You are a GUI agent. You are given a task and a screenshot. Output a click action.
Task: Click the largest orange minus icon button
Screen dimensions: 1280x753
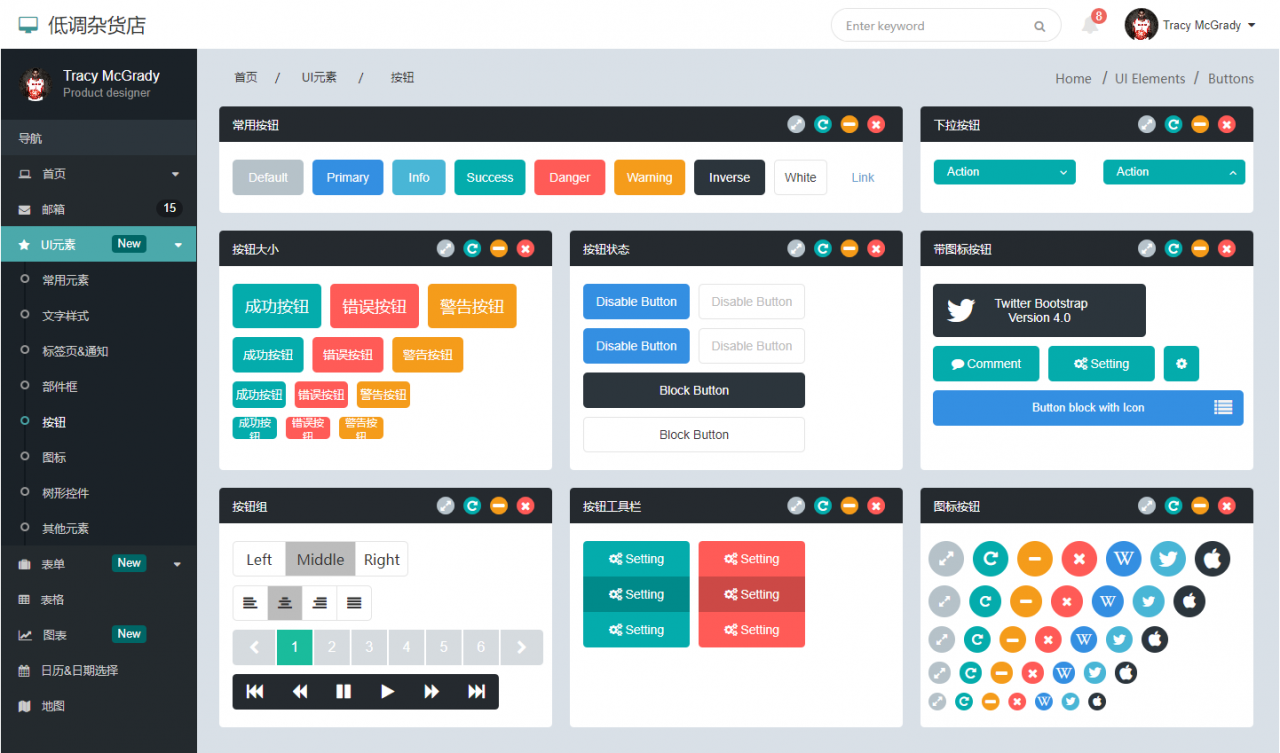[x=1035, y=558]
